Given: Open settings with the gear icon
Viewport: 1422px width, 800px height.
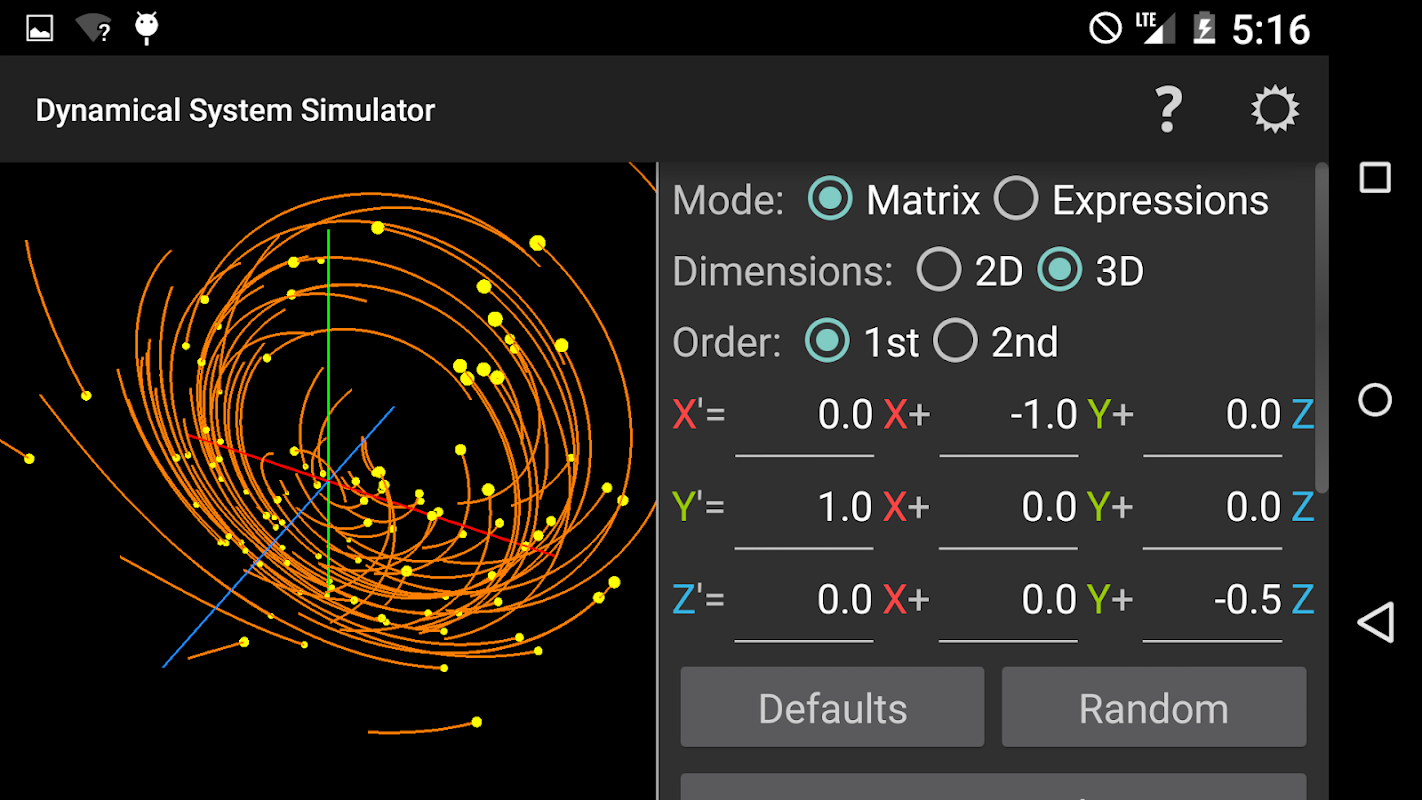Looking at the screenshot, I should pyautogui.click(x=1275, y=109).
